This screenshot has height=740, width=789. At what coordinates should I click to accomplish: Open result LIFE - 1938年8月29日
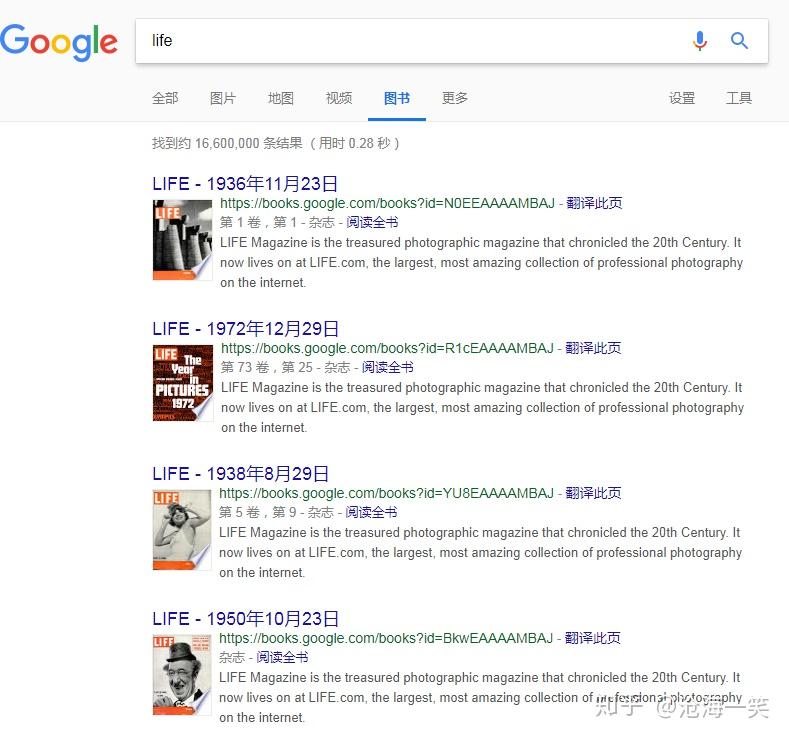tap(241, 473)
